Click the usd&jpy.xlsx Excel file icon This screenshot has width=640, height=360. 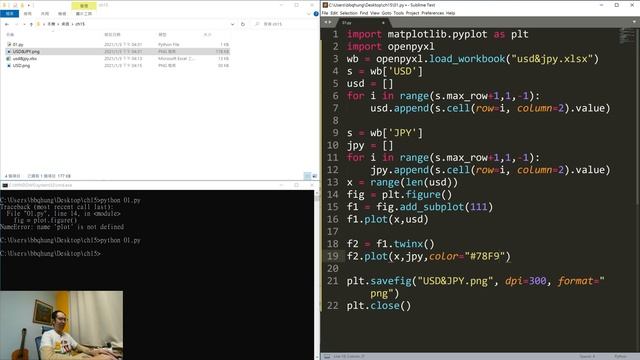pyautogui.click(x=9, y=58)
